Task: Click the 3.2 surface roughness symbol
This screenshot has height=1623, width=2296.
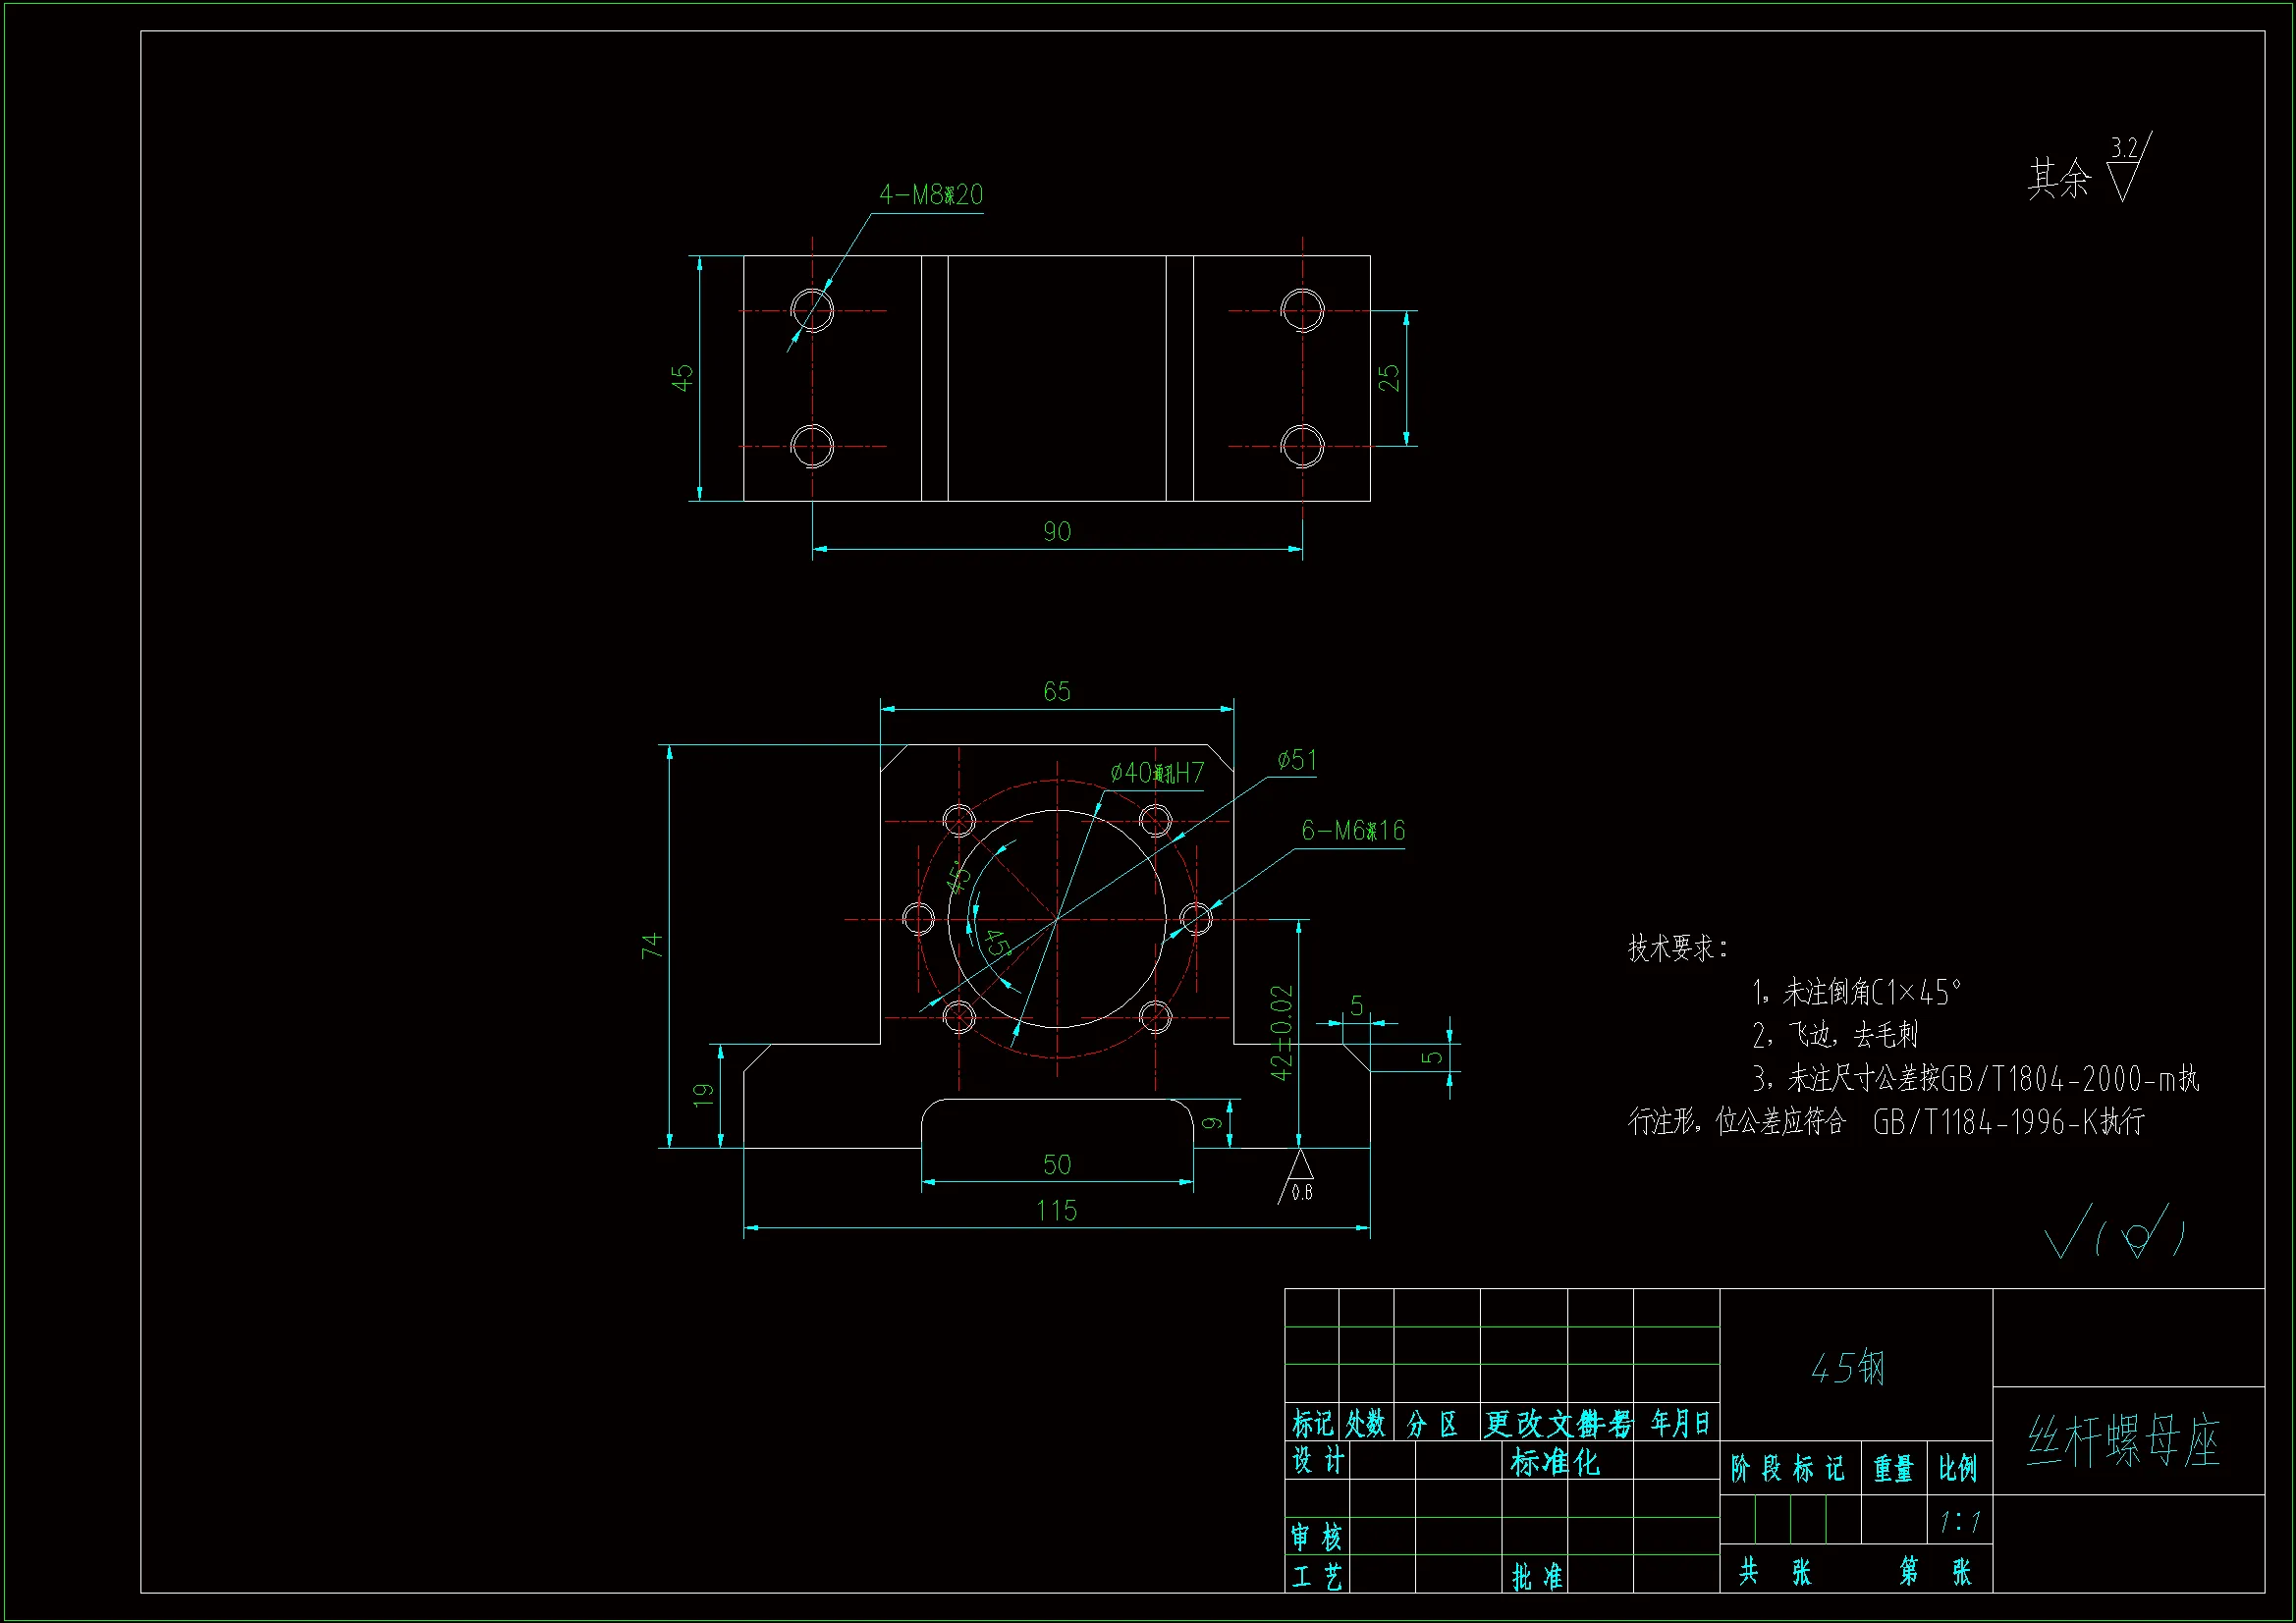Action: 2125,170
